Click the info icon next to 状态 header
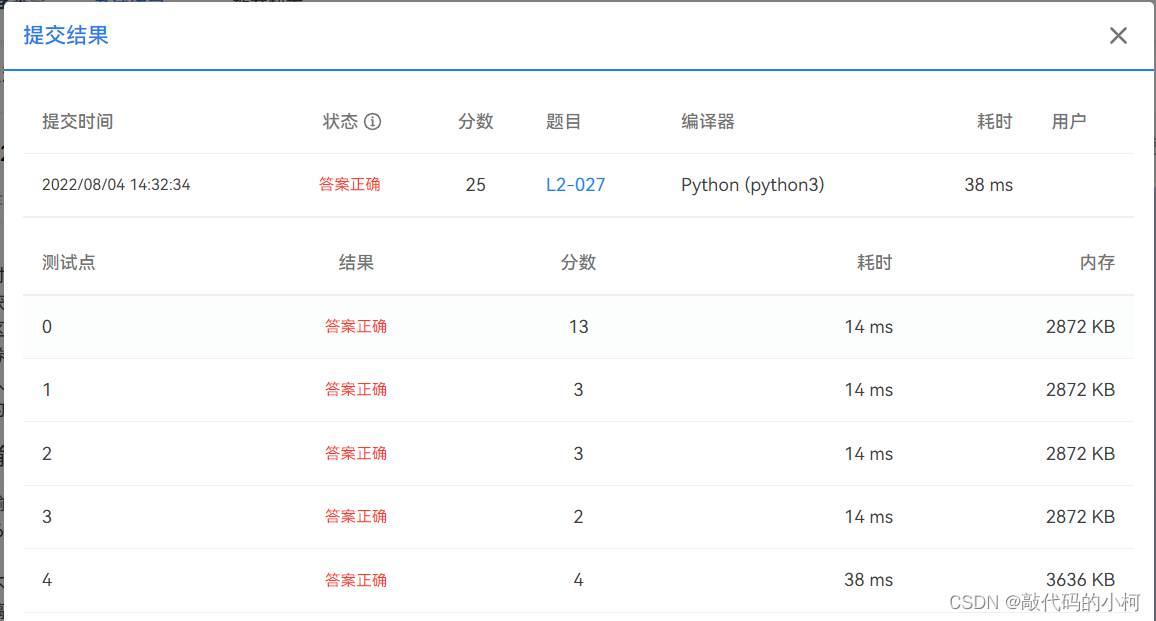Viewport: 1156px width, 621px height. click(373, 121)
